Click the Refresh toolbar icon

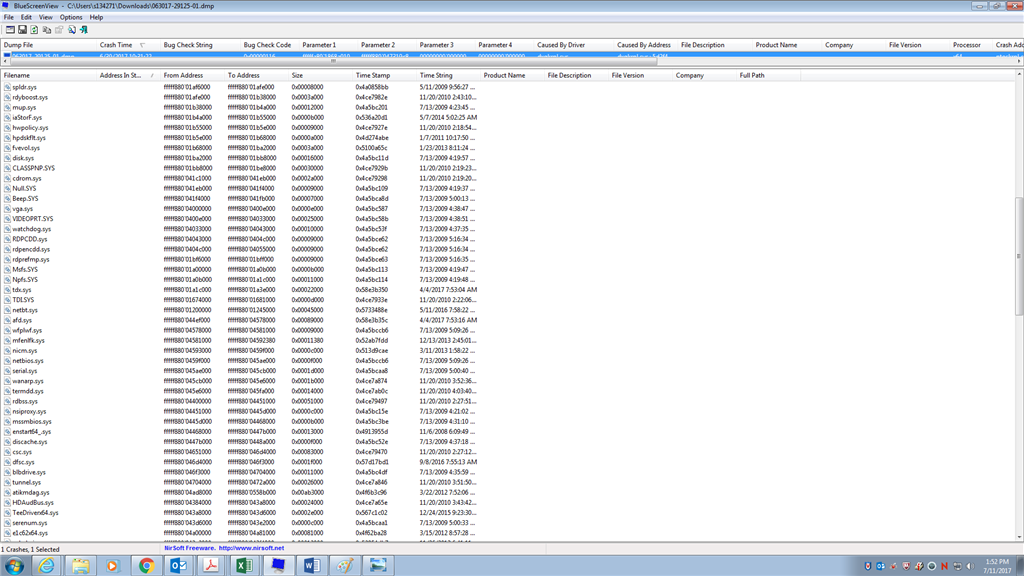click(x=34, y=29)
